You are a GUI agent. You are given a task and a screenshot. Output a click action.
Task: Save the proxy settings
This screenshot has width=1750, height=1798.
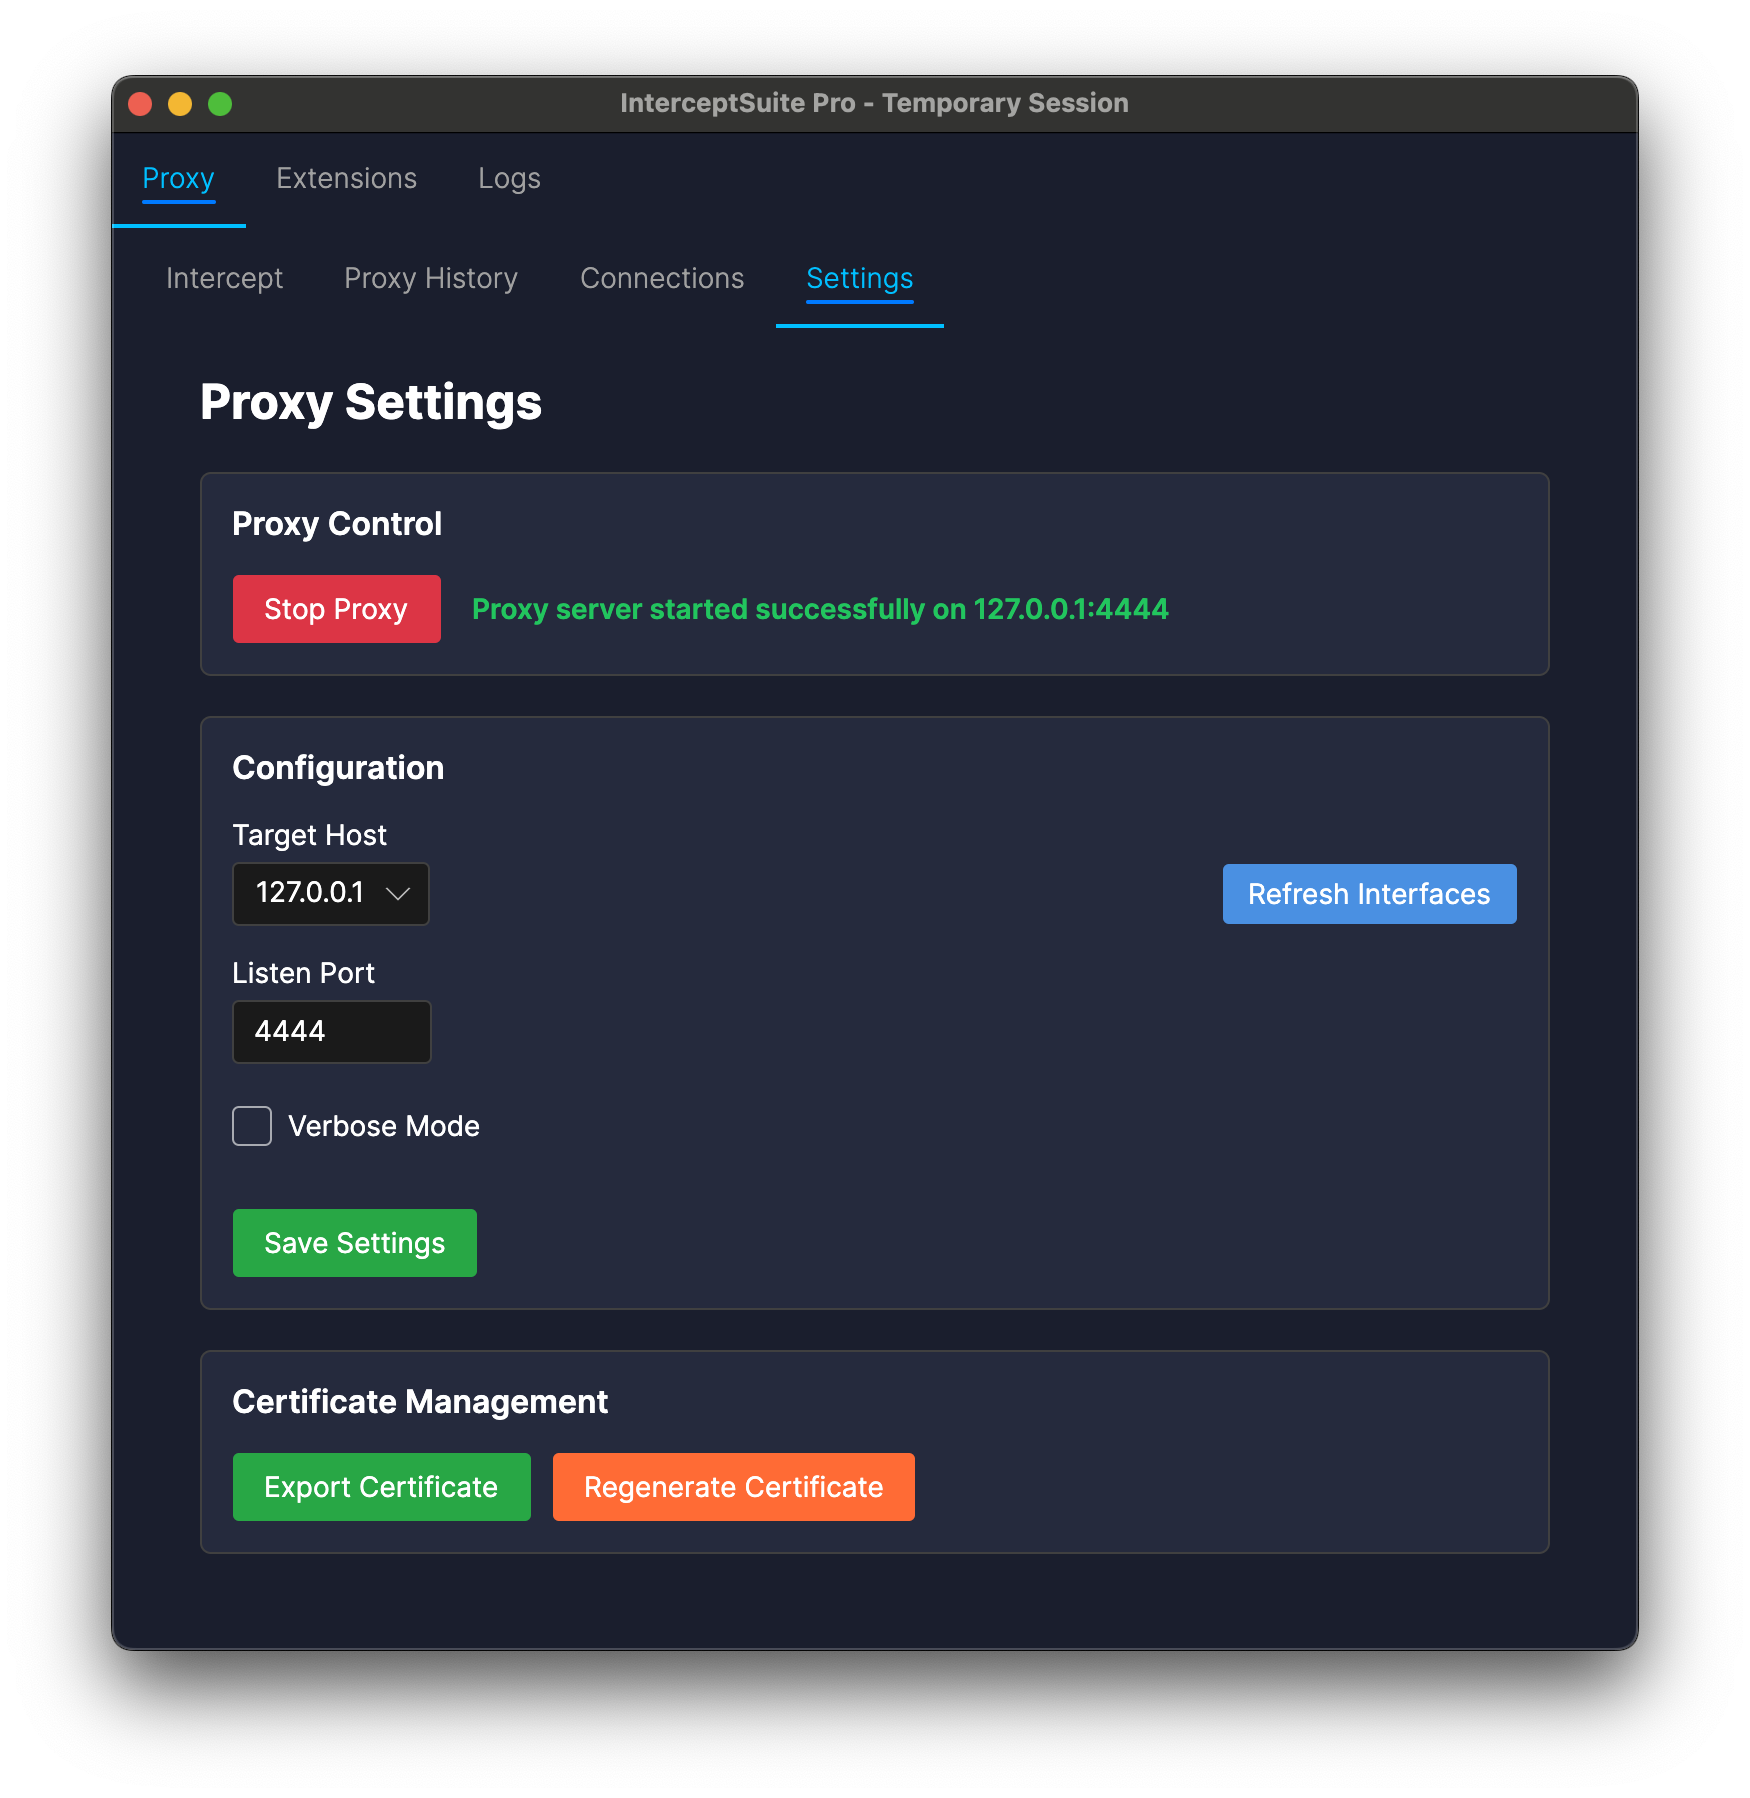[x=354, y=1243]
